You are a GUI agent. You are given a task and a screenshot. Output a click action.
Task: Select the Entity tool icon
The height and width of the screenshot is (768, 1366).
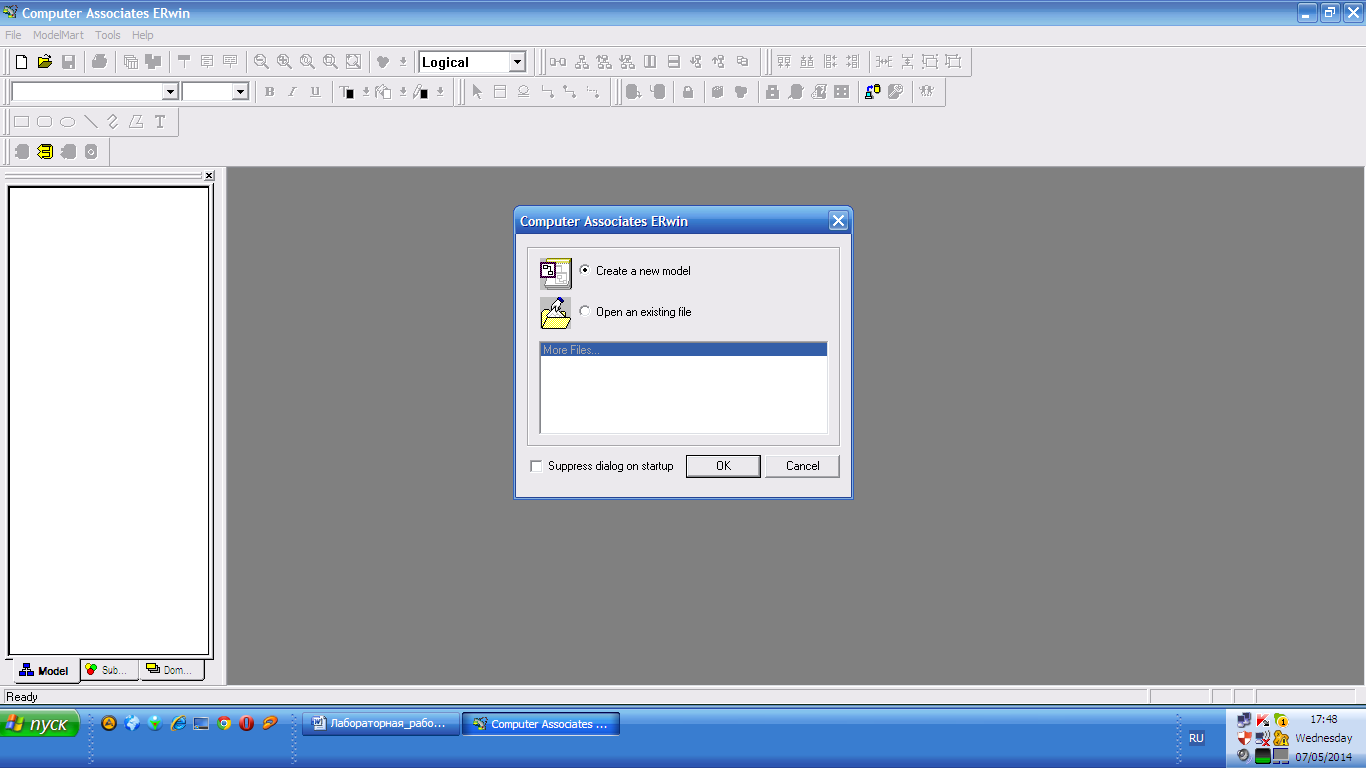500,92
